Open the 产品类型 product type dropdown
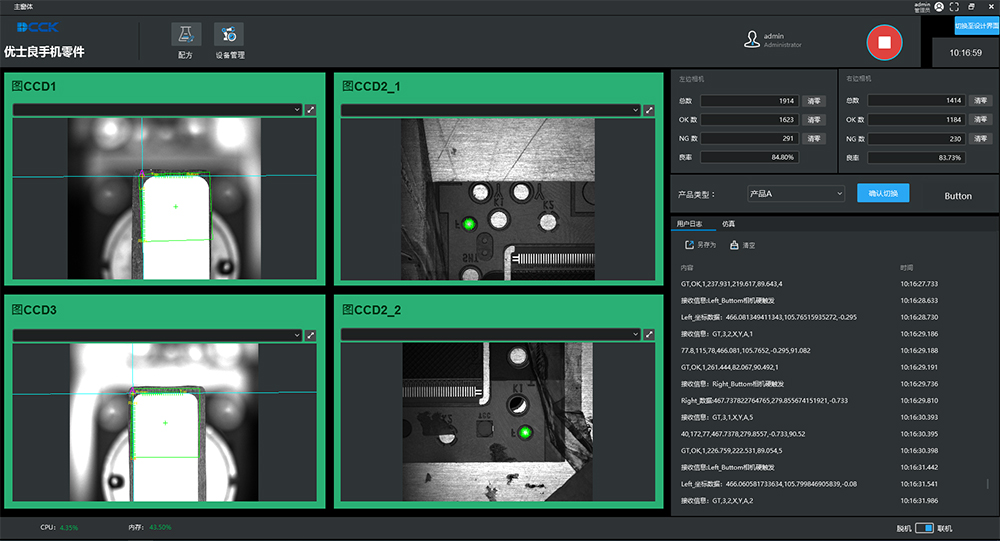Screen dimensions: 1000x541 (x=796, y=194)
